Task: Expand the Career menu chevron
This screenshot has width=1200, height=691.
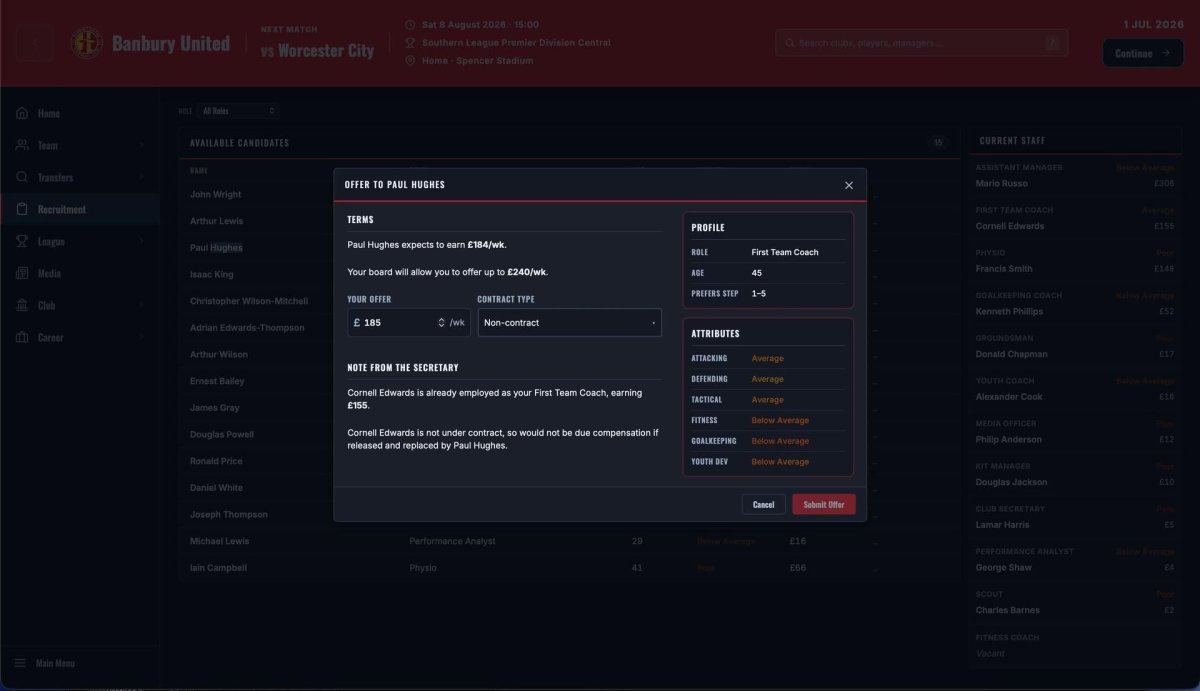Action: click(x=141, y=337)
